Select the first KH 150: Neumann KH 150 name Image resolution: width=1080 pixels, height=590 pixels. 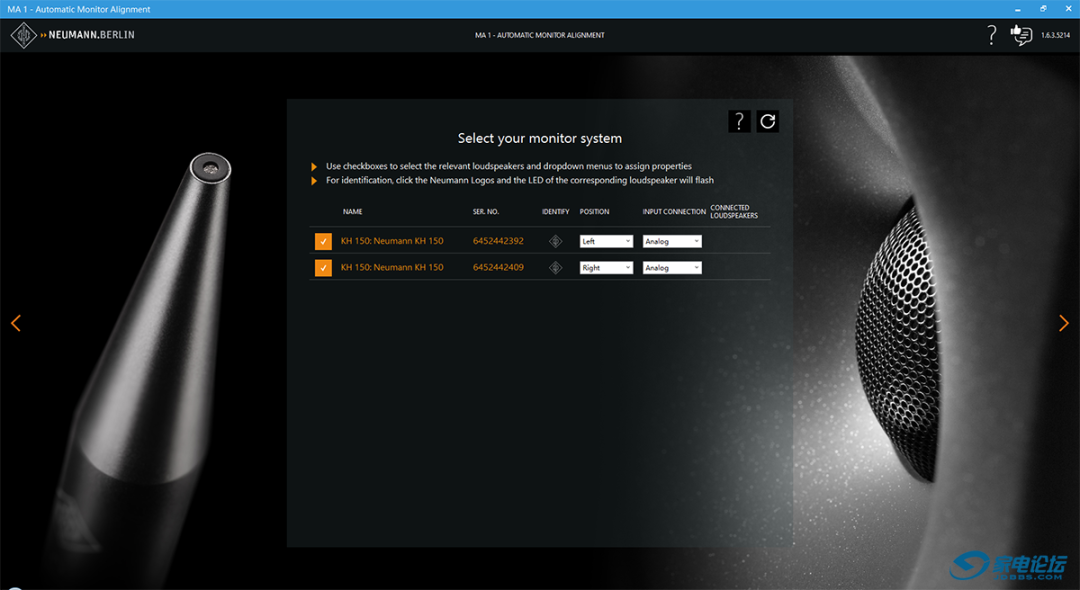click(392, 241)
